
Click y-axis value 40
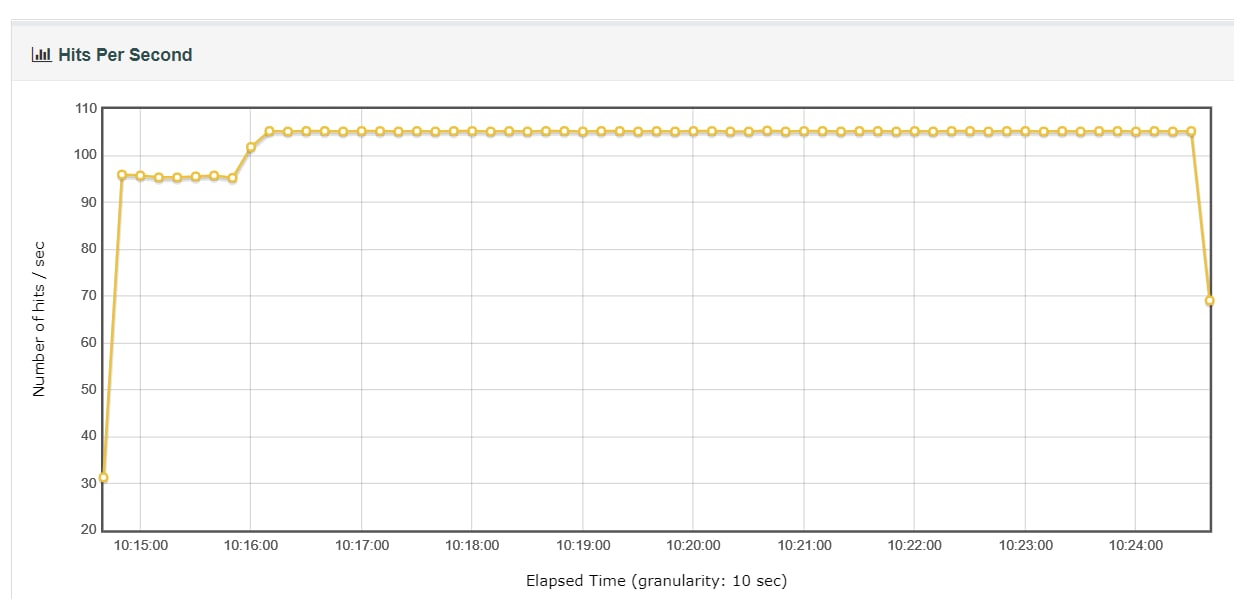coord(89,436)
